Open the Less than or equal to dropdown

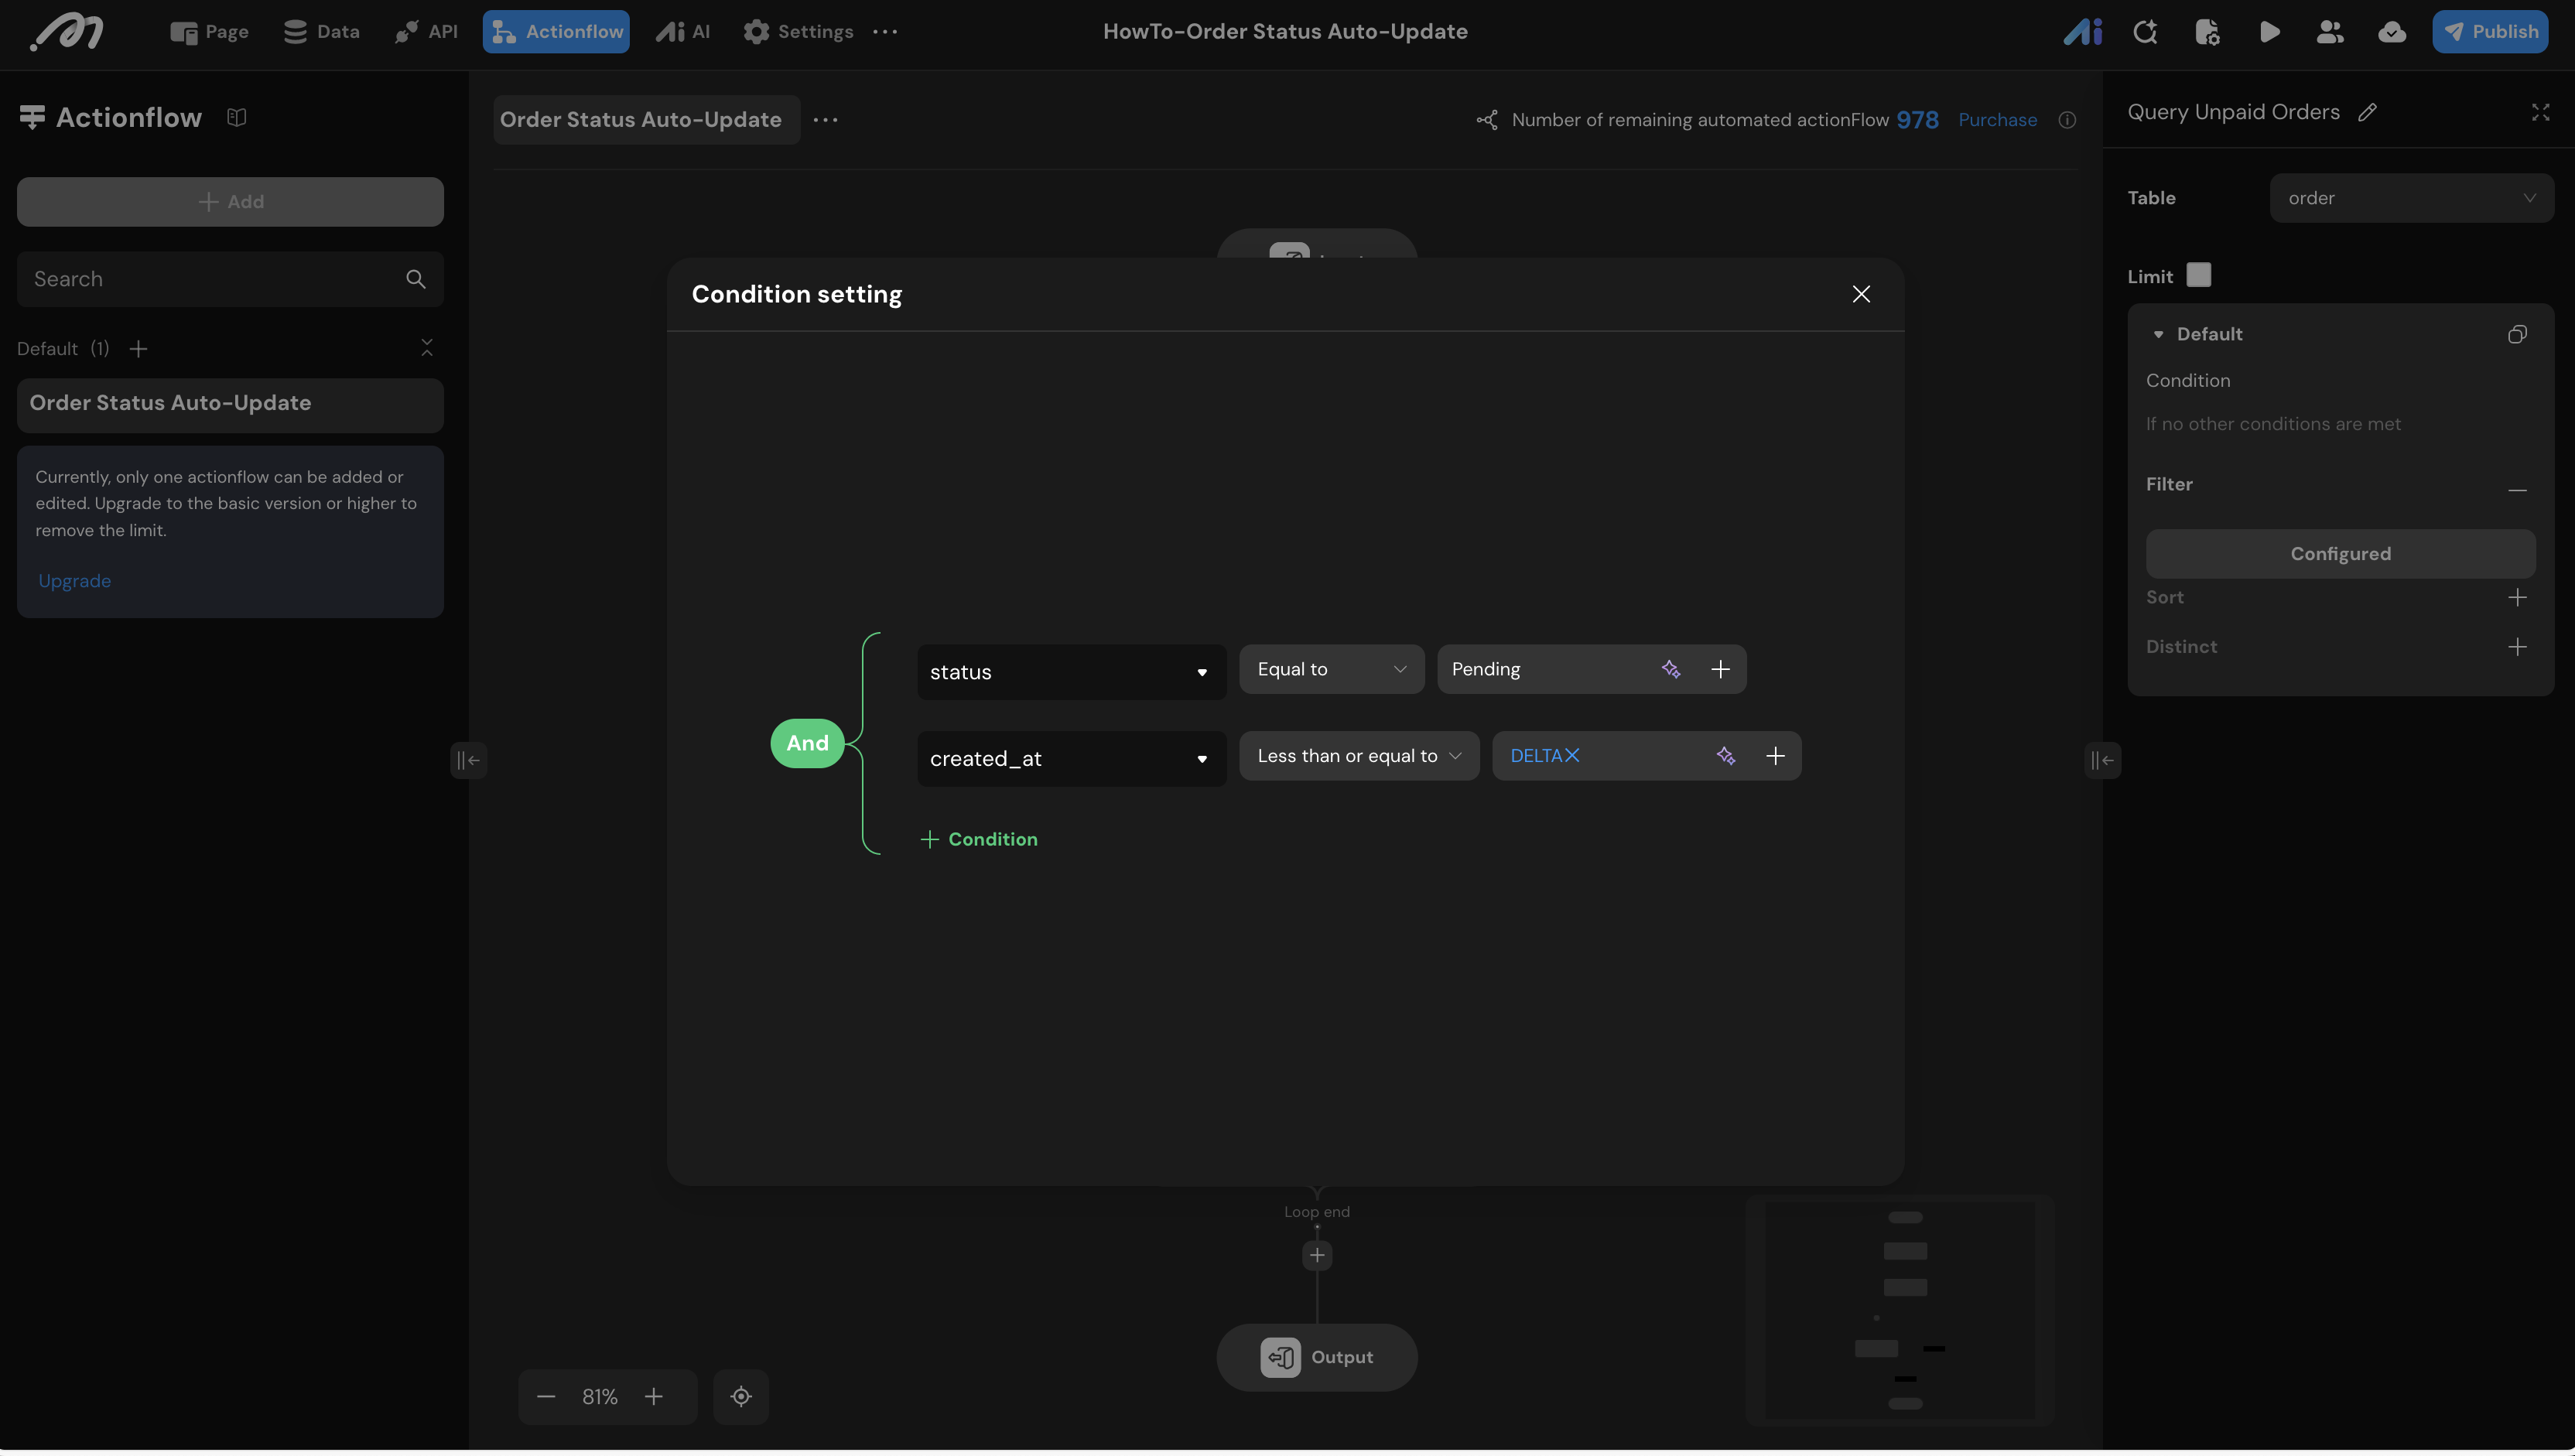click(x=1358, y=756)
